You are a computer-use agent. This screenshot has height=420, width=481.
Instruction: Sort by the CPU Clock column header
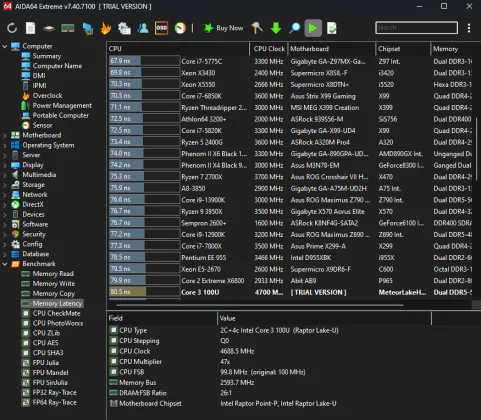pyautogui.click(x=269, y=49)
